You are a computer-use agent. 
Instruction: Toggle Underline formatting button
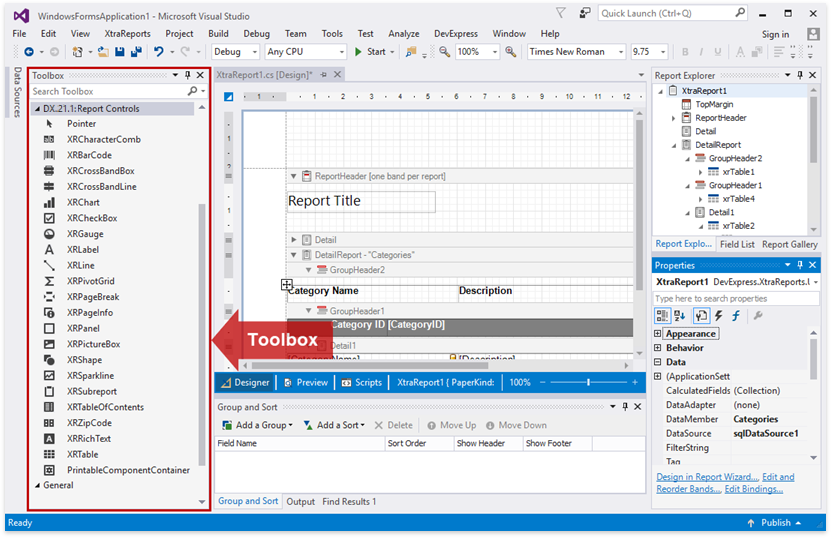click(x=718, y=52)
